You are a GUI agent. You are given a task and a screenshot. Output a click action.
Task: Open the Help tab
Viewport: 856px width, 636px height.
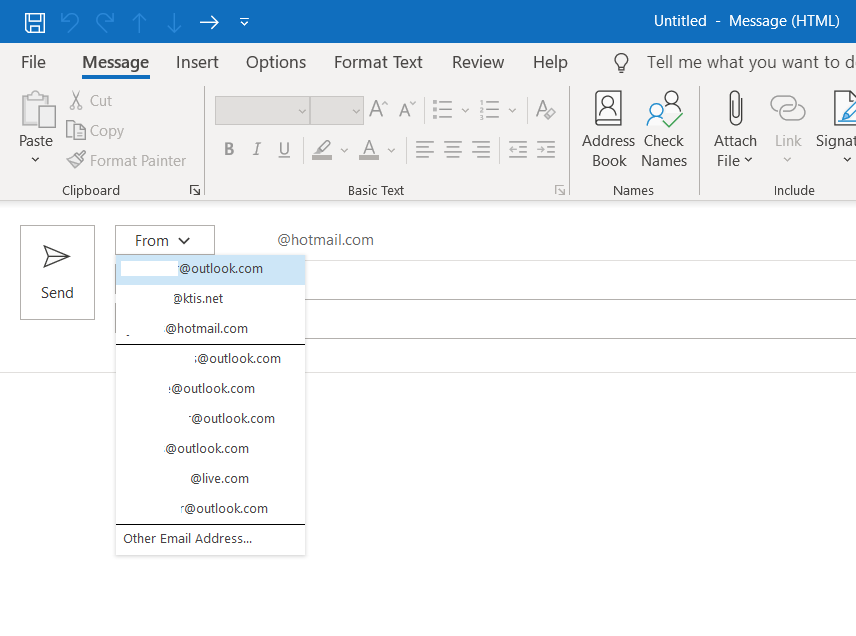pos(550,62)
